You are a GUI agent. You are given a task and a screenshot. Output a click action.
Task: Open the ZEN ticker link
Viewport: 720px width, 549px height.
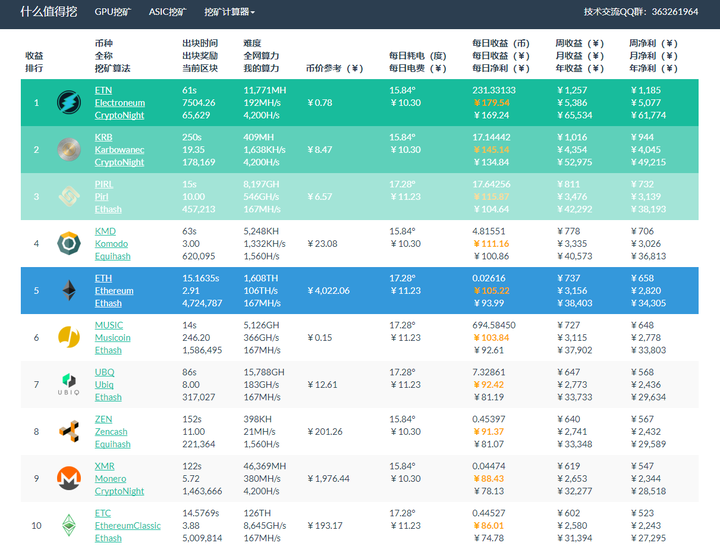[x=103, y=419]
